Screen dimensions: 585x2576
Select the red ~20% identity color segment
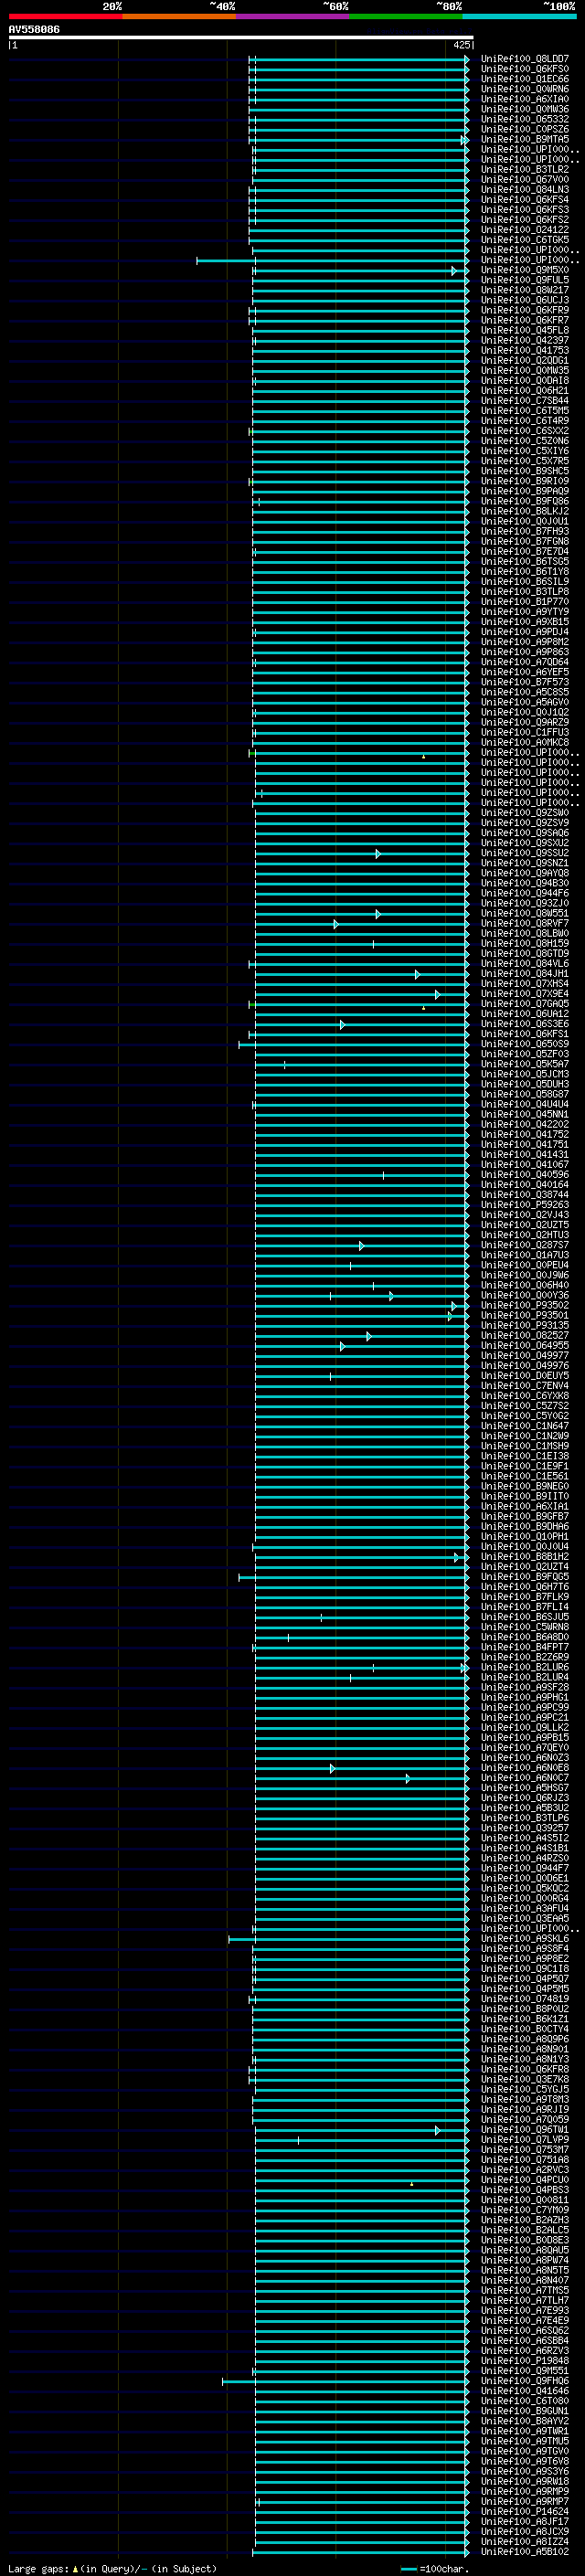[65, 16]
